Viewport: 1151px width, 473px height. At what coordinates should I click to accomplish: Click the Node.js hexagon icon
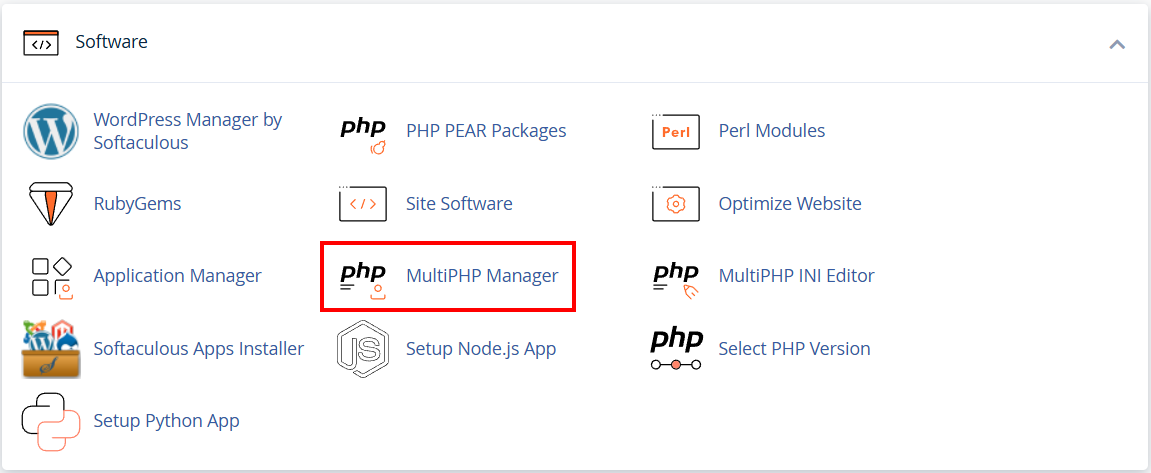(x=363, y=349)
